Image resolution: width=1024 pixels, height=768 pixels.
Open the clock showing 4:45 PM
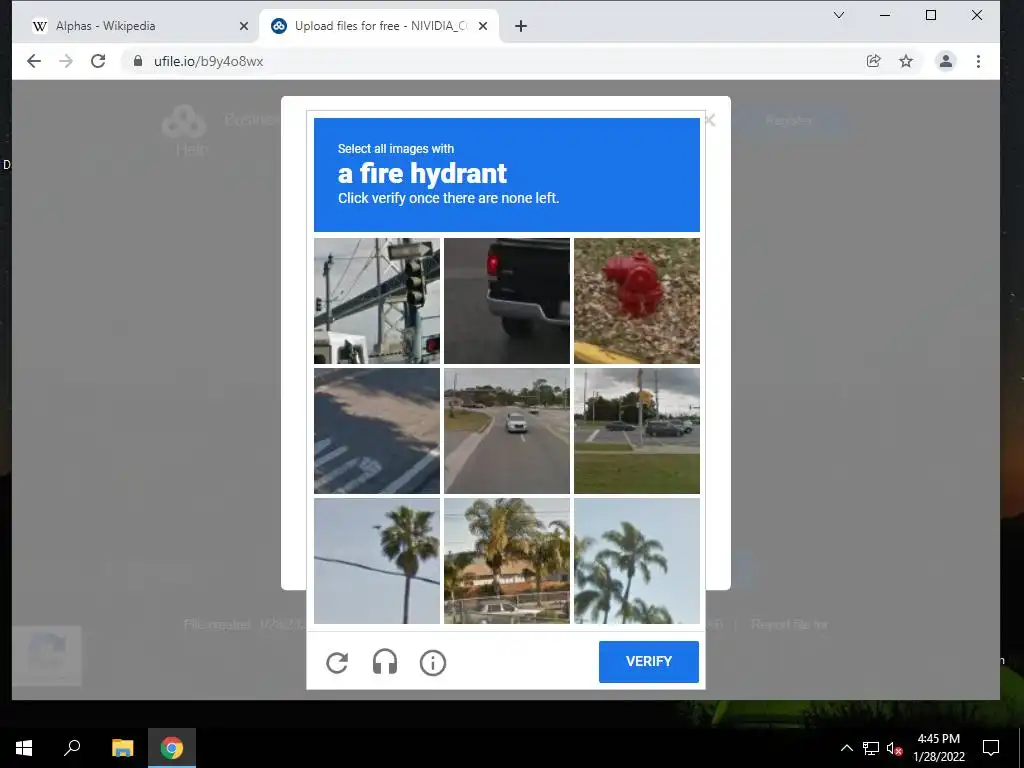[938, 748]
